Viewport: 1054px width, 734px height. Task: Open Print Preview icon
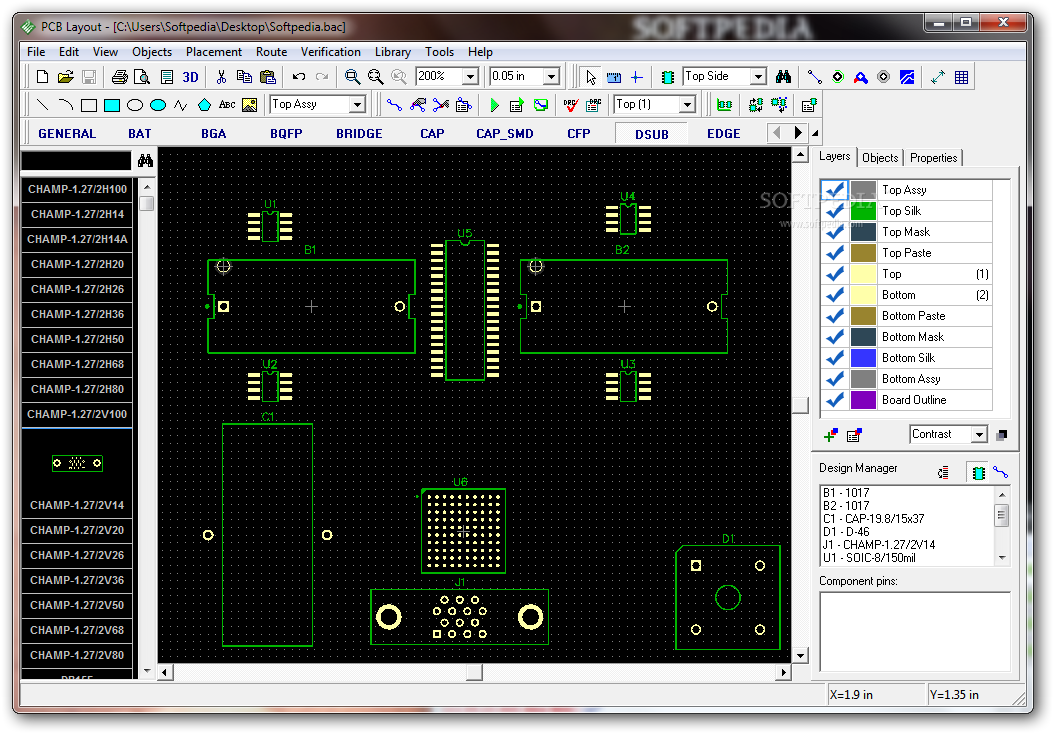pyautogui.click(x=142, y=77)
